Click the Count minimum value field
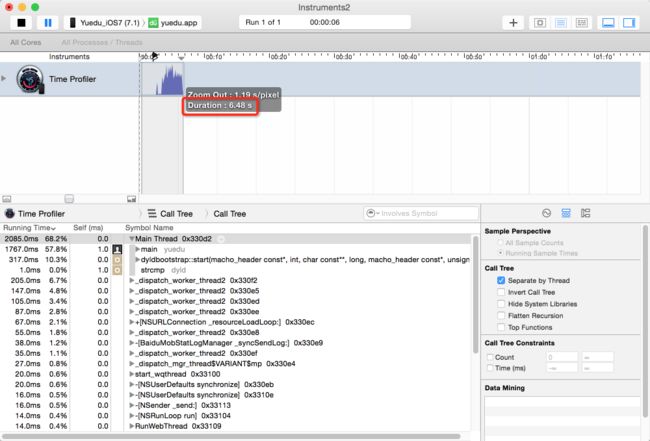The height and width of the screenshot is (441, 650). click(562, 357)
